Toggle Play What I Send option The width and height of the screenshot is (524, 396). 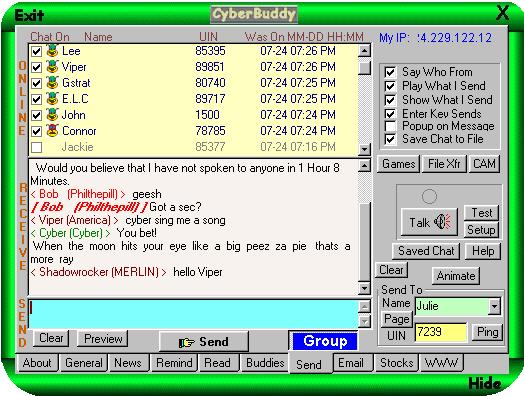coord(390,86)
